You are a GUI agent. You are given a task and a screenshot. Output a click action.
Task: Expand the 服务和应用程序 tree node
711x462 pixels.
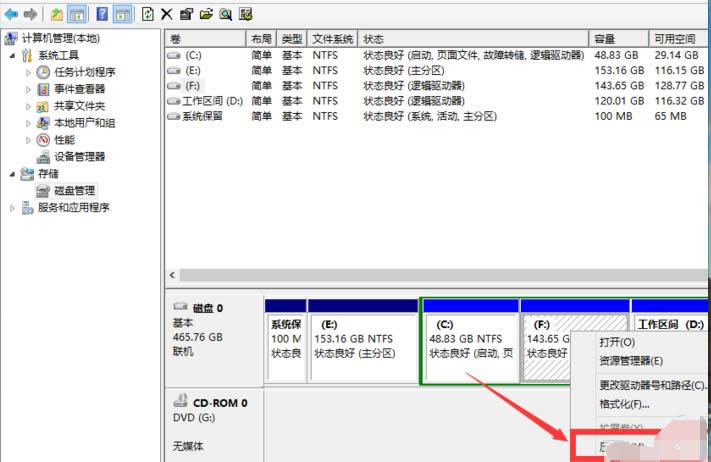click(13, 208)
